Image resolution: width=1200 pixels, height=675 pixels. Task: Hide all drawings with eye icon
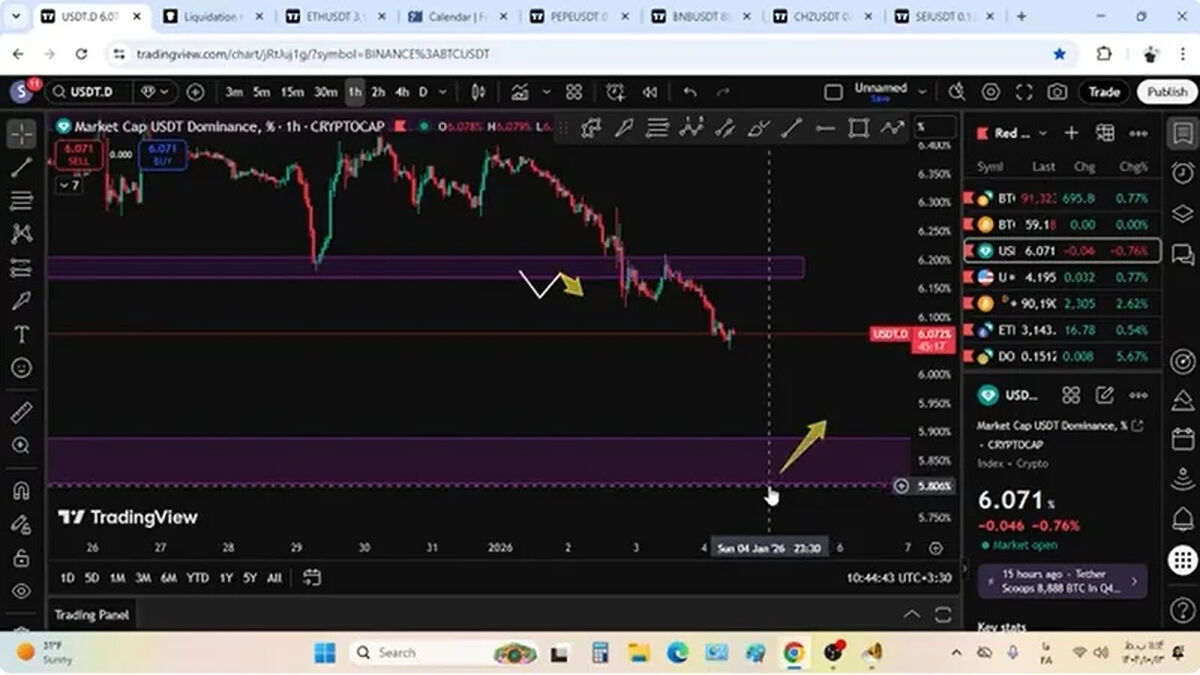pos(21,591)
